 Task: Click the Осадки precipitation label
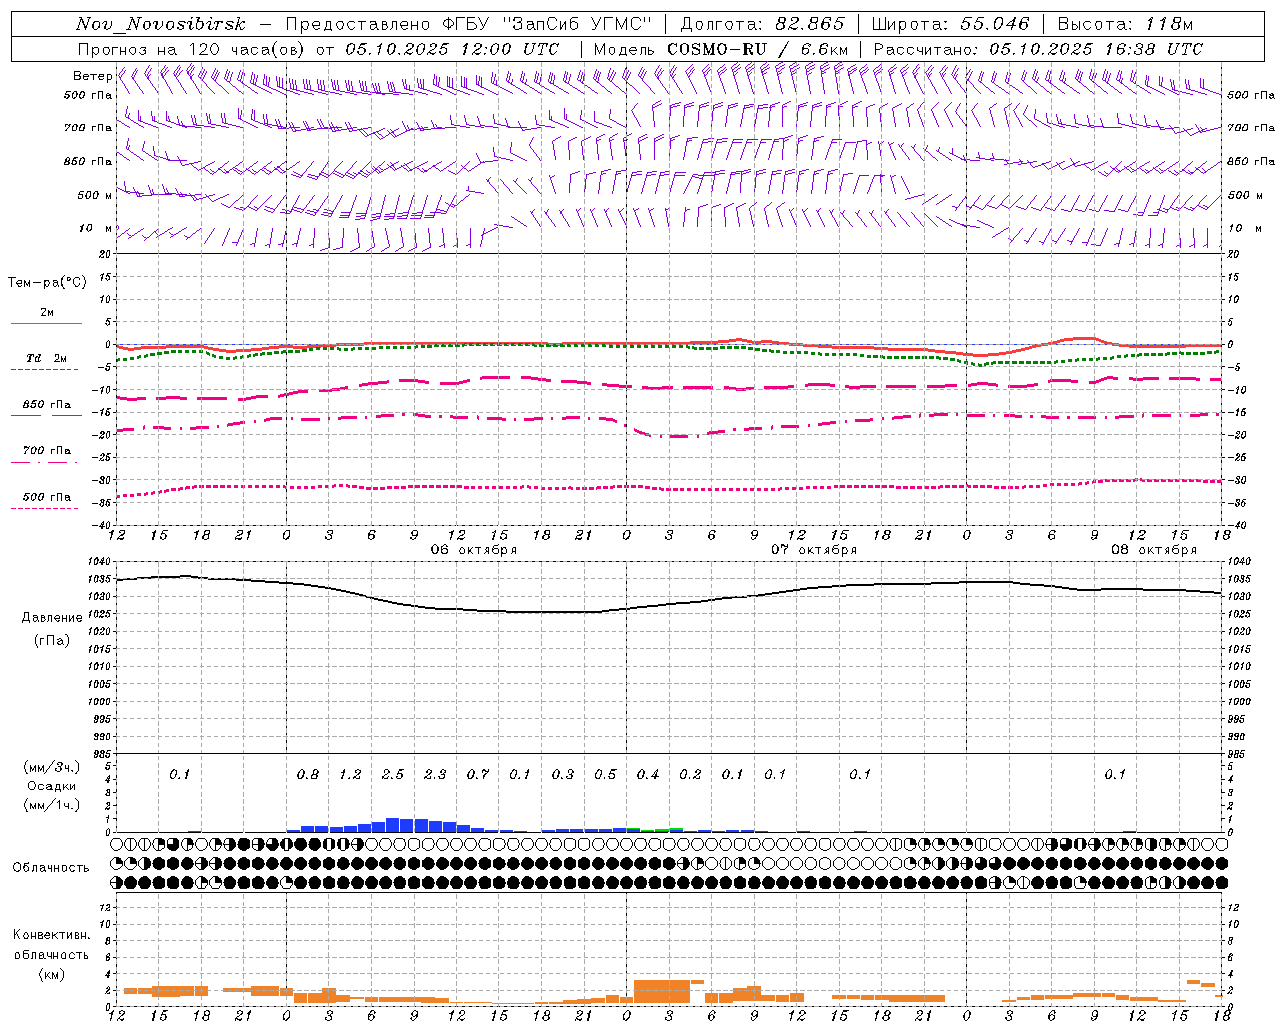pyautogui.click(x=51, y=786)
